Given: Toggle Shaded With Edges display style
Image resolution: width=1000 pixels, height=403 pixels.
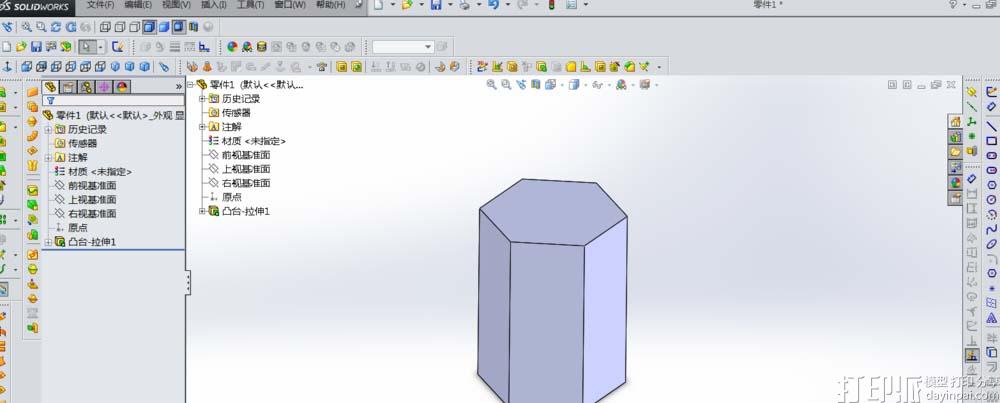Looking at the screenshot, I should pyautogui.click(x=149, y=27).
